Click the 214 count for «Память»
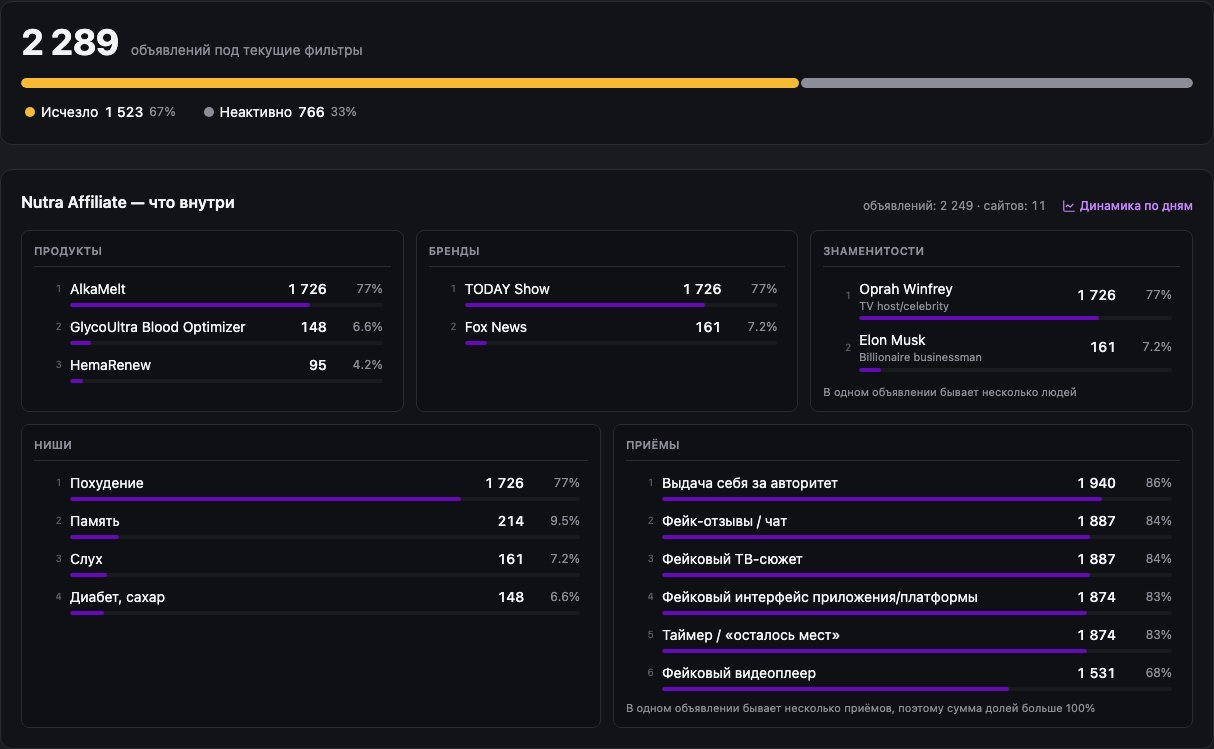 click(511, 521)
